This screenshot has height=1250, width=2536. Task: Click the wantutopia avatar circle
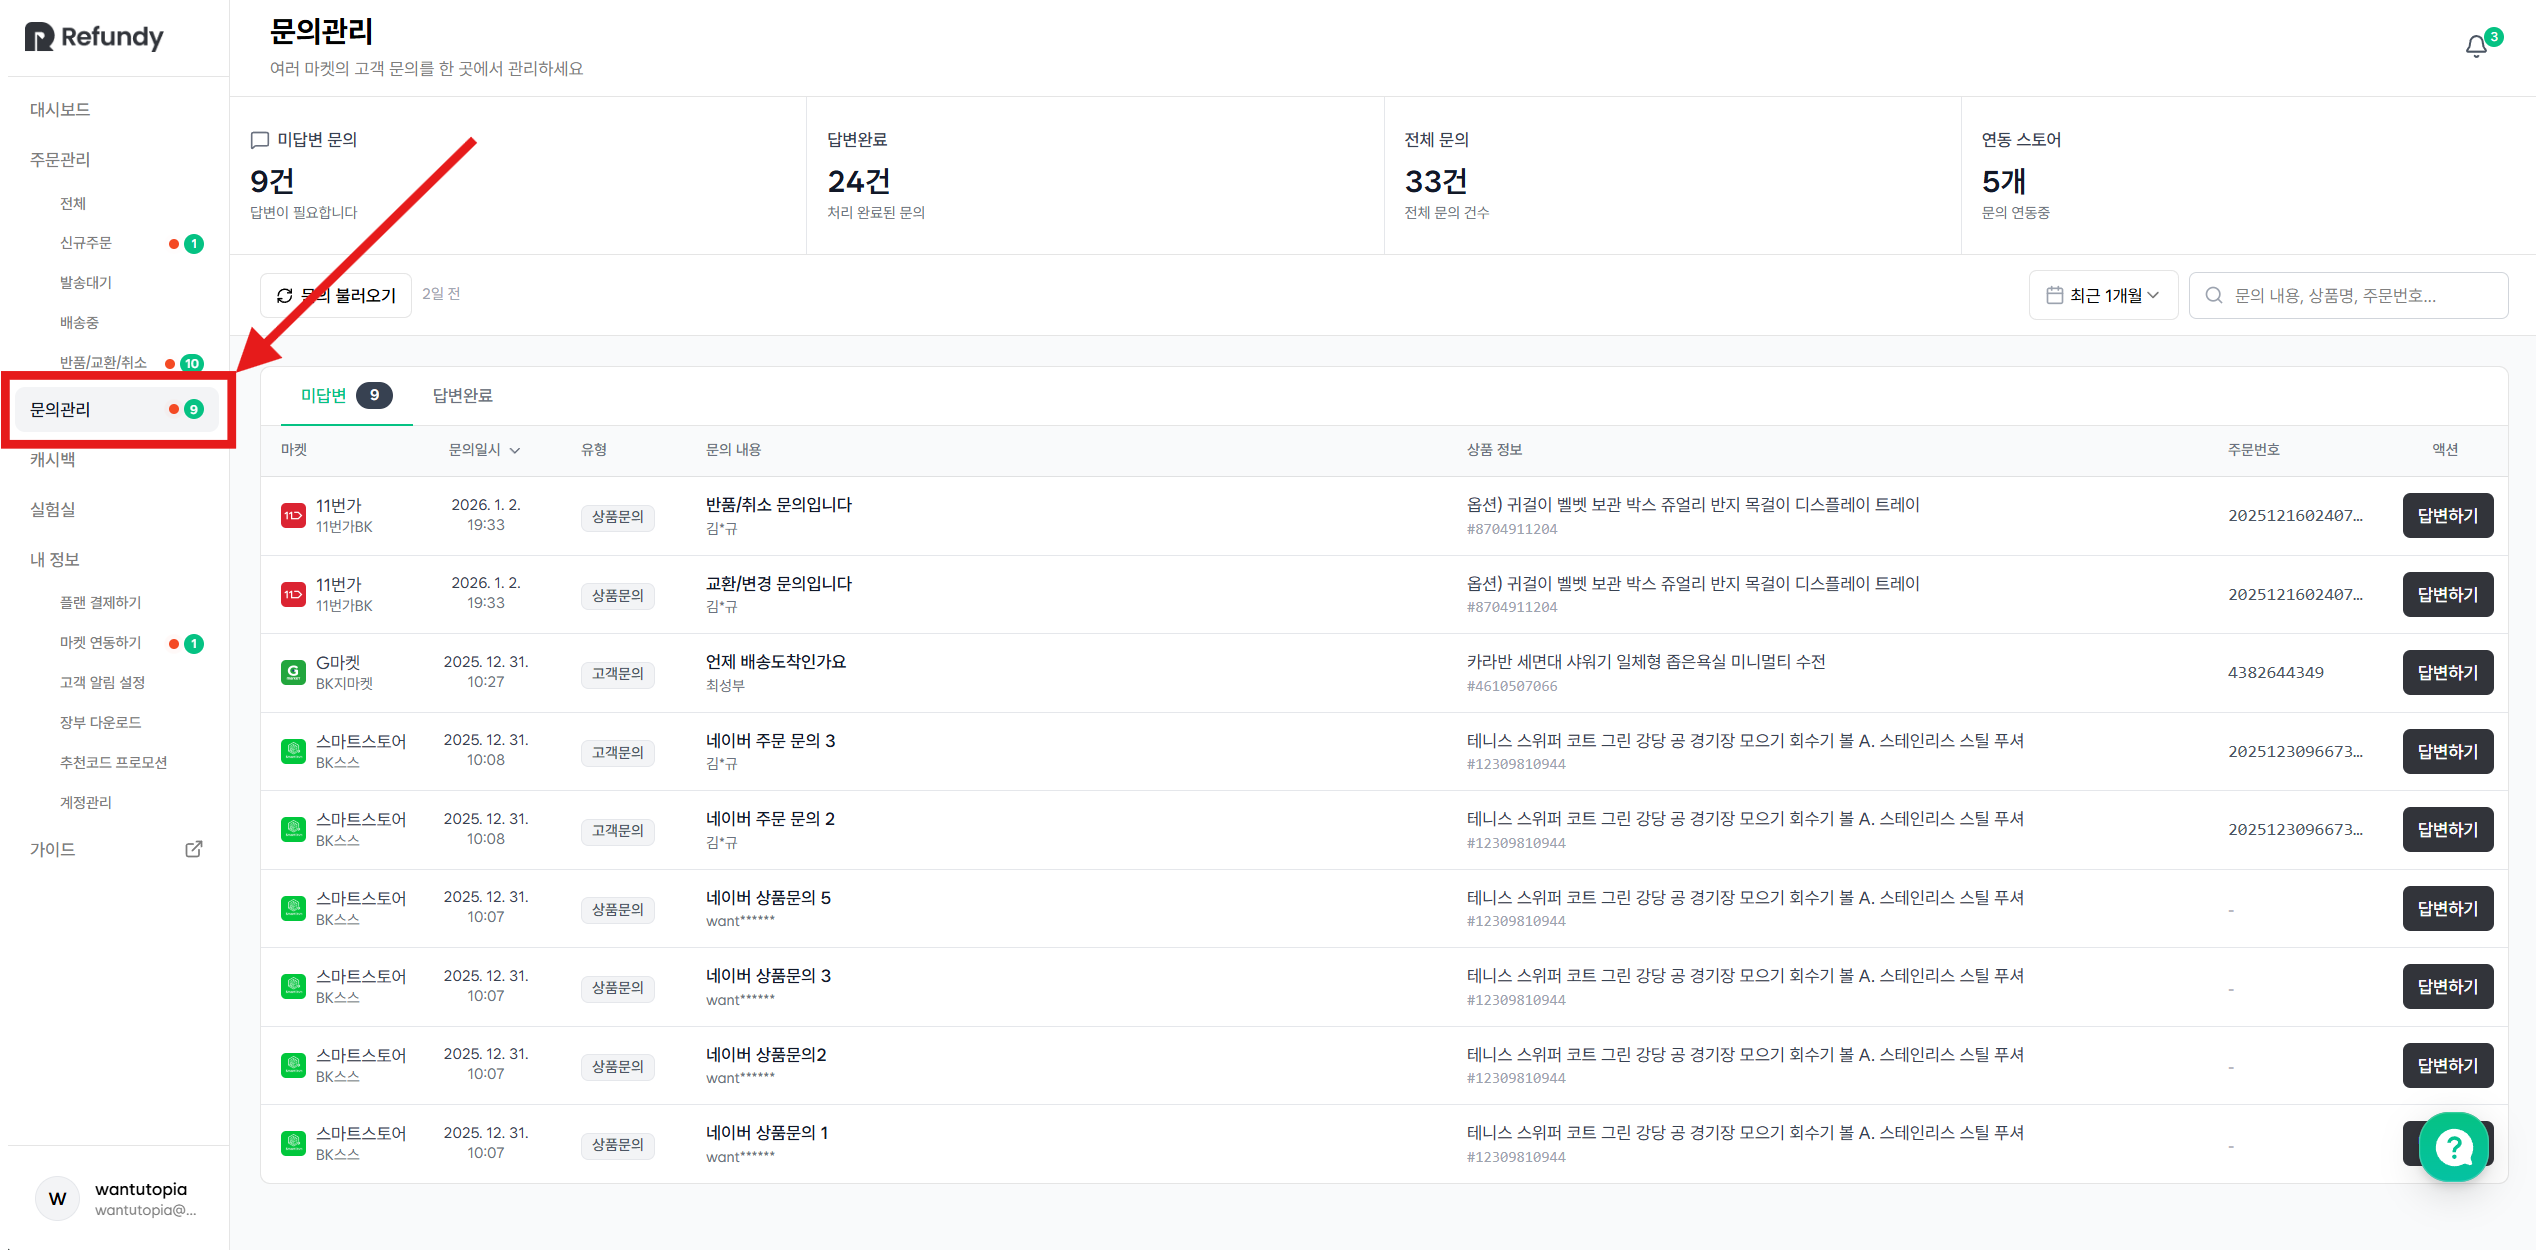click(x=57, y=1198)
